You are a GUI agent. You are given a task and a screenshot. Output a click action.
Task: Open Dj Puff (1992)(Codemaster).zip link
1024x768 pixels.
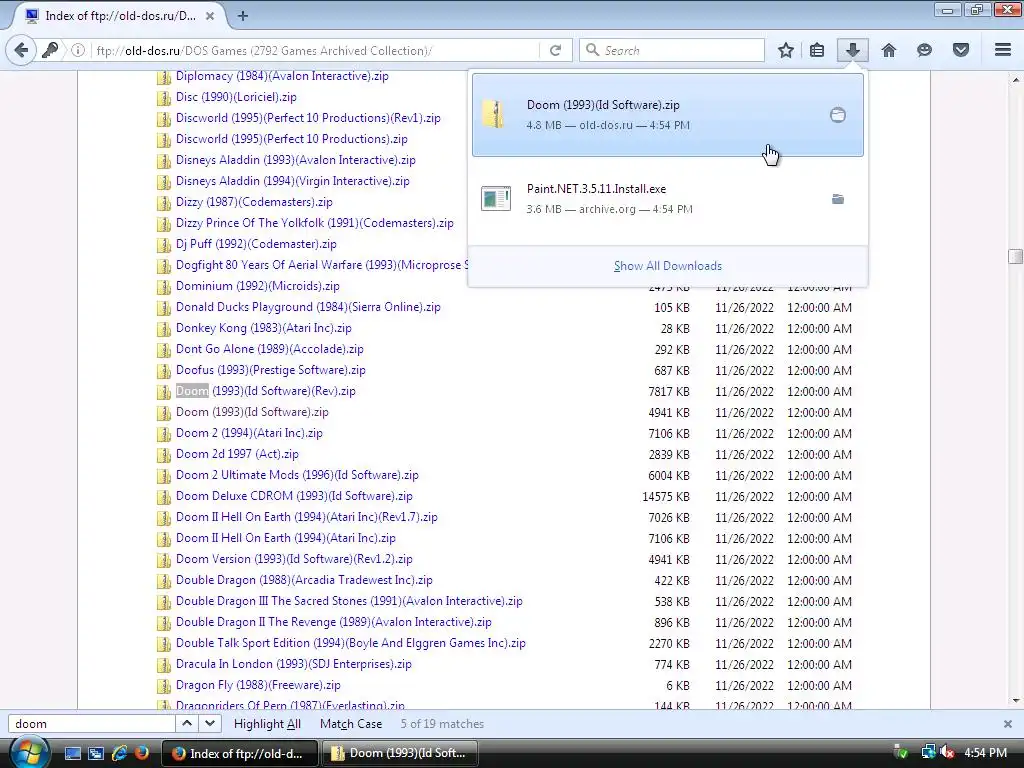tap(256, 244)
